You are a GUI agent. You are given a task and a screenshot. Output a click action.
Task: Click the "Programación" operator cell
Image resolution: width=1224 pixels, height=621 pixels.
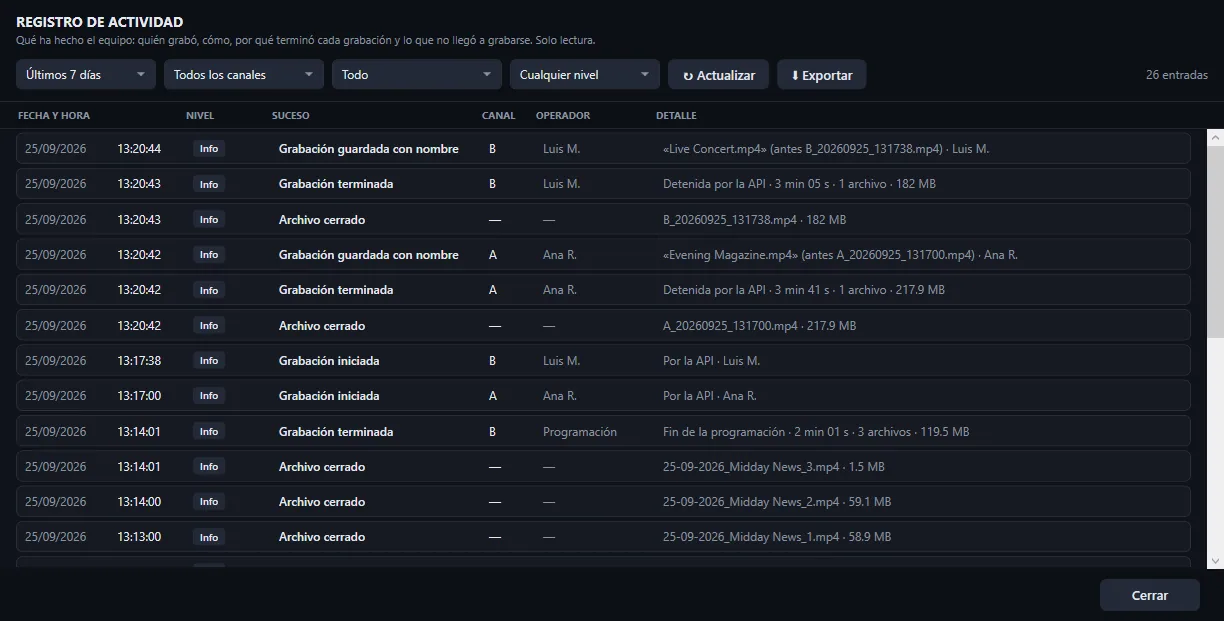coord(580,432)
